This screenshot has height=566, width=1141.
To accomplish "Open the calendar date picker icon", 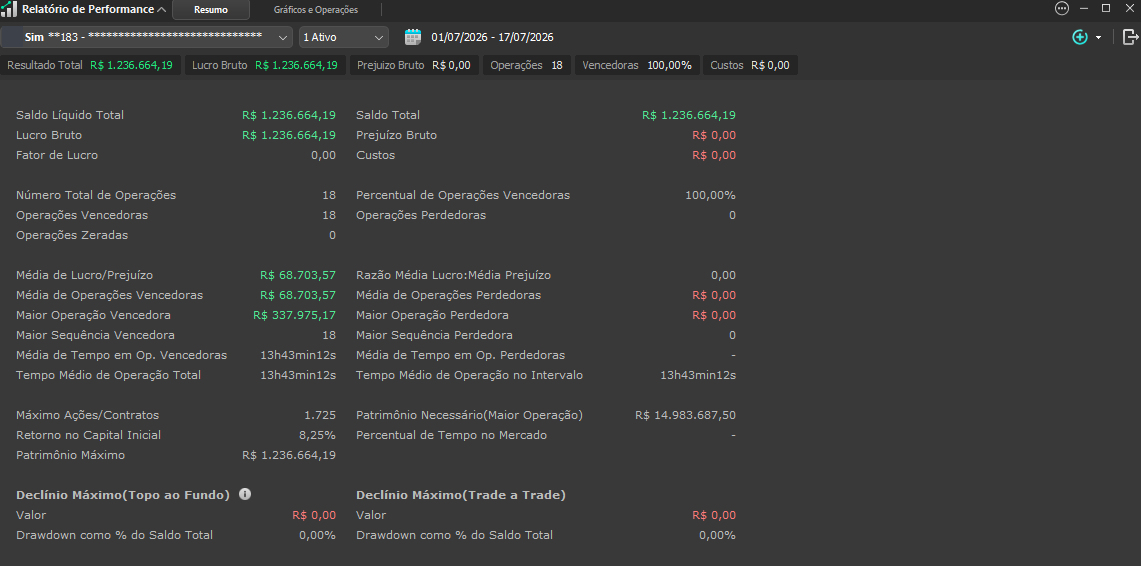I will pyautogui.click(x=413, y=37).
